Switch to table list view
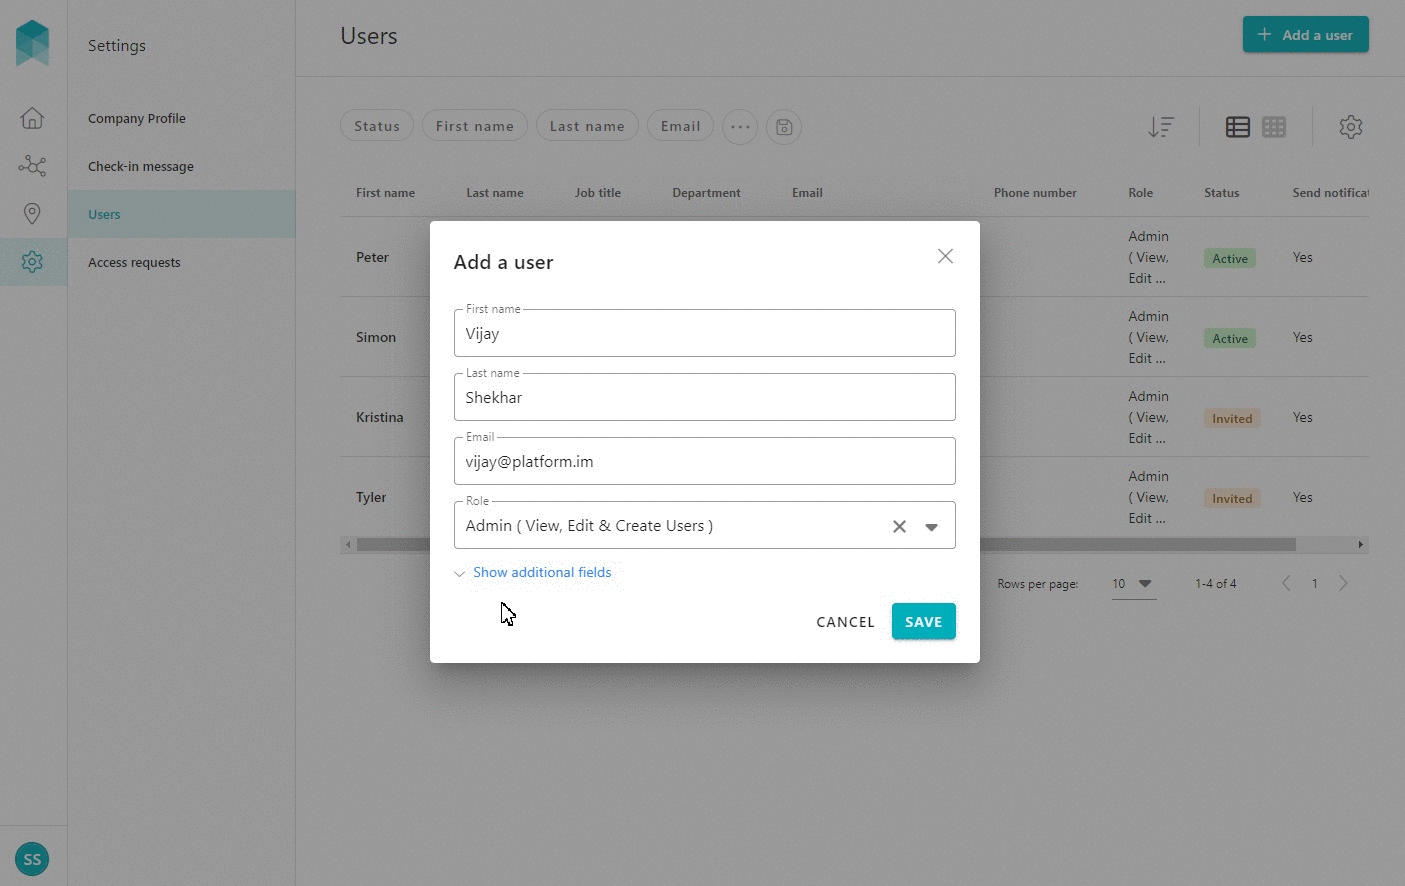This screenshot has width=1405, height=886. [1238, 127]
